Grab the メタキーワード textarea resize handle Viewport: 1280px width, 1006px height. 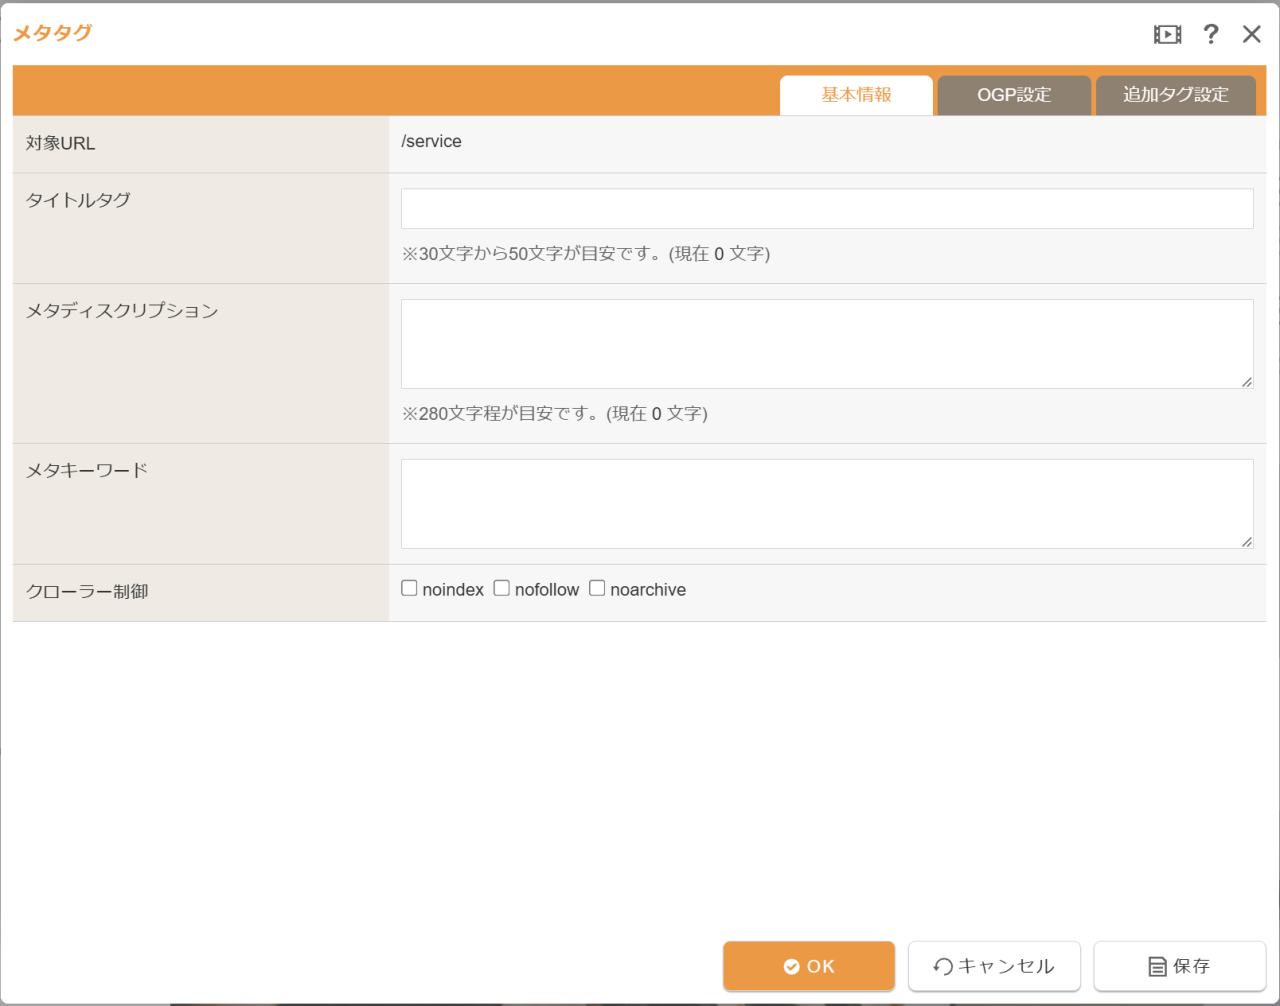(1247, 542)
